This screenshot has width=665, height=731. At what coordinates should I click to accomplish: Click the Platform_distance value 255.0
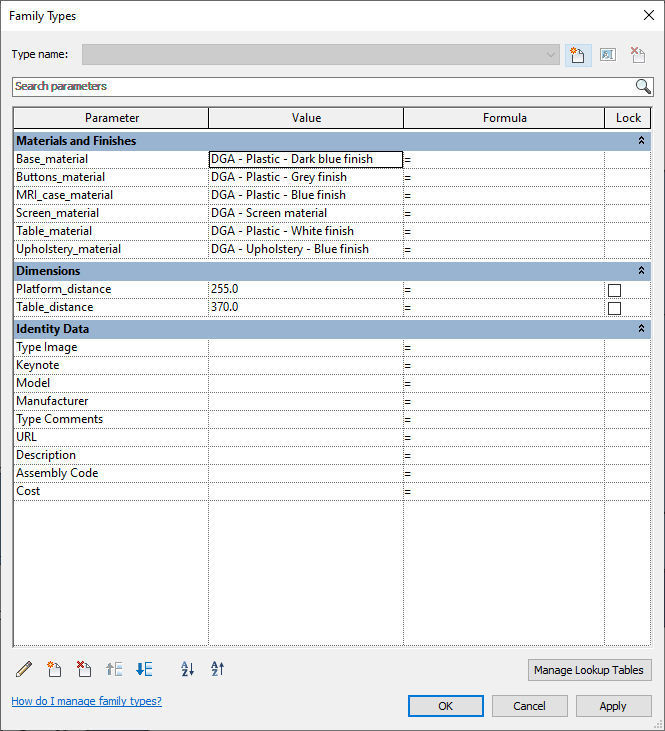tap(306, 289)
